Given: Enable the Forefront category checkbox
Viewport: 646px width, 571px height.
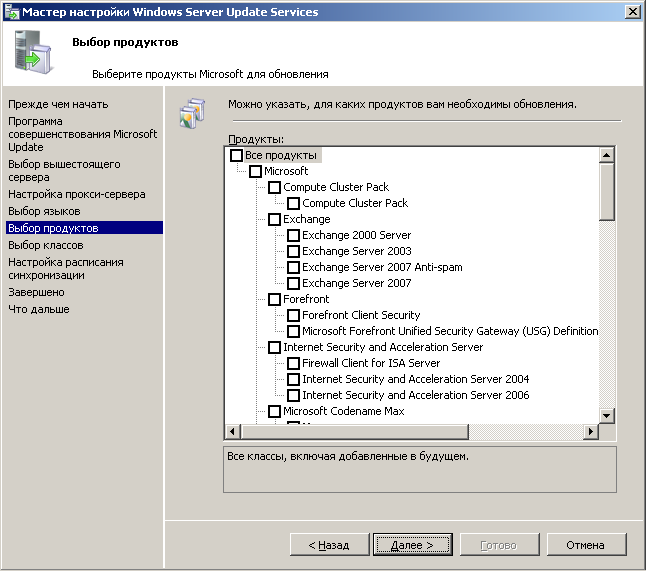Looking at the screenshot, I should pyautogui.click(x=274, y=300).
